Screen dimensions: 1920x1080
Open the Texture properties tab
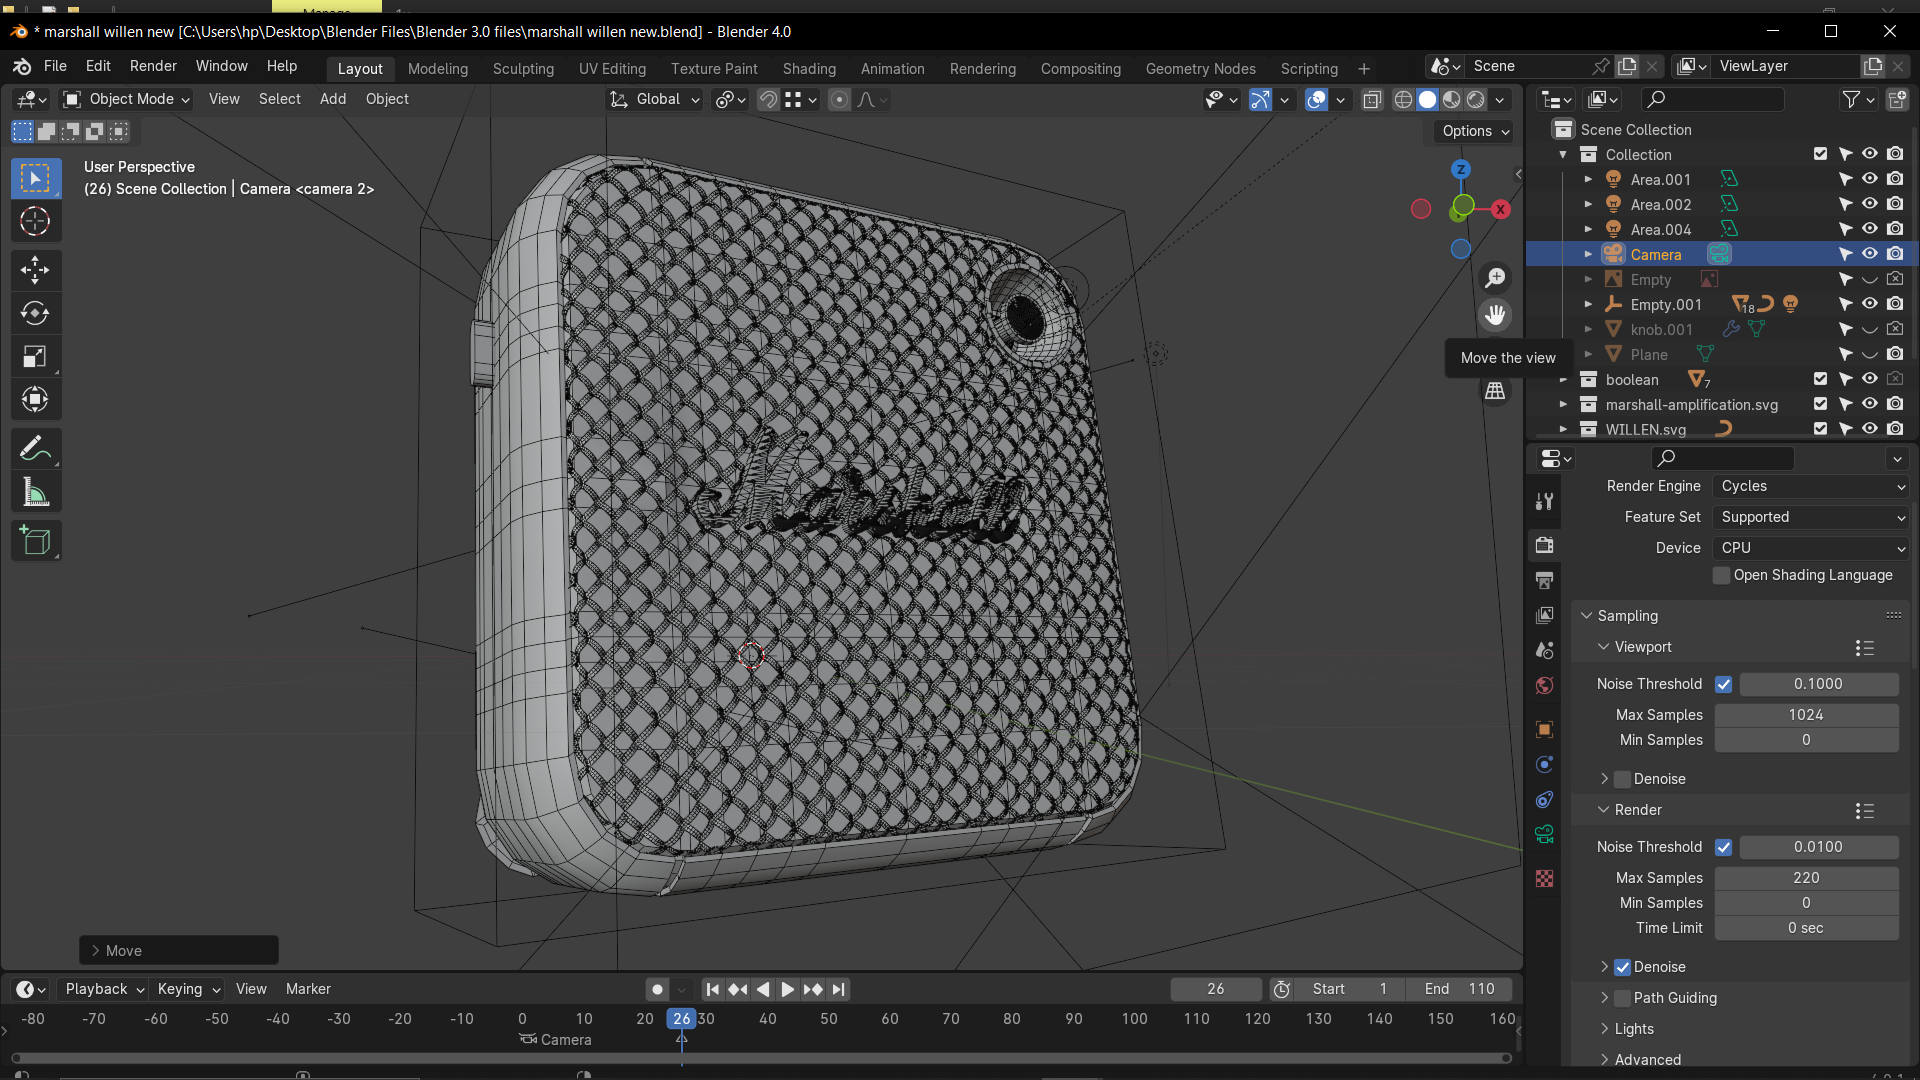[1545, 878]
